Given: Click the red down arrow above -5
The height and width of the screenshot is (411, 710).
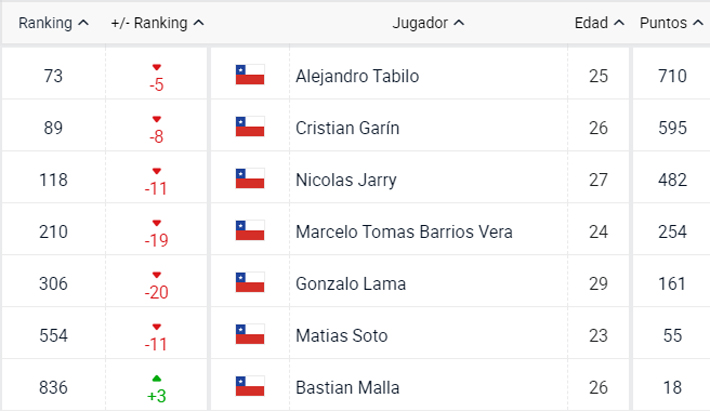Looking at the screenshot, I should point(157,67).
